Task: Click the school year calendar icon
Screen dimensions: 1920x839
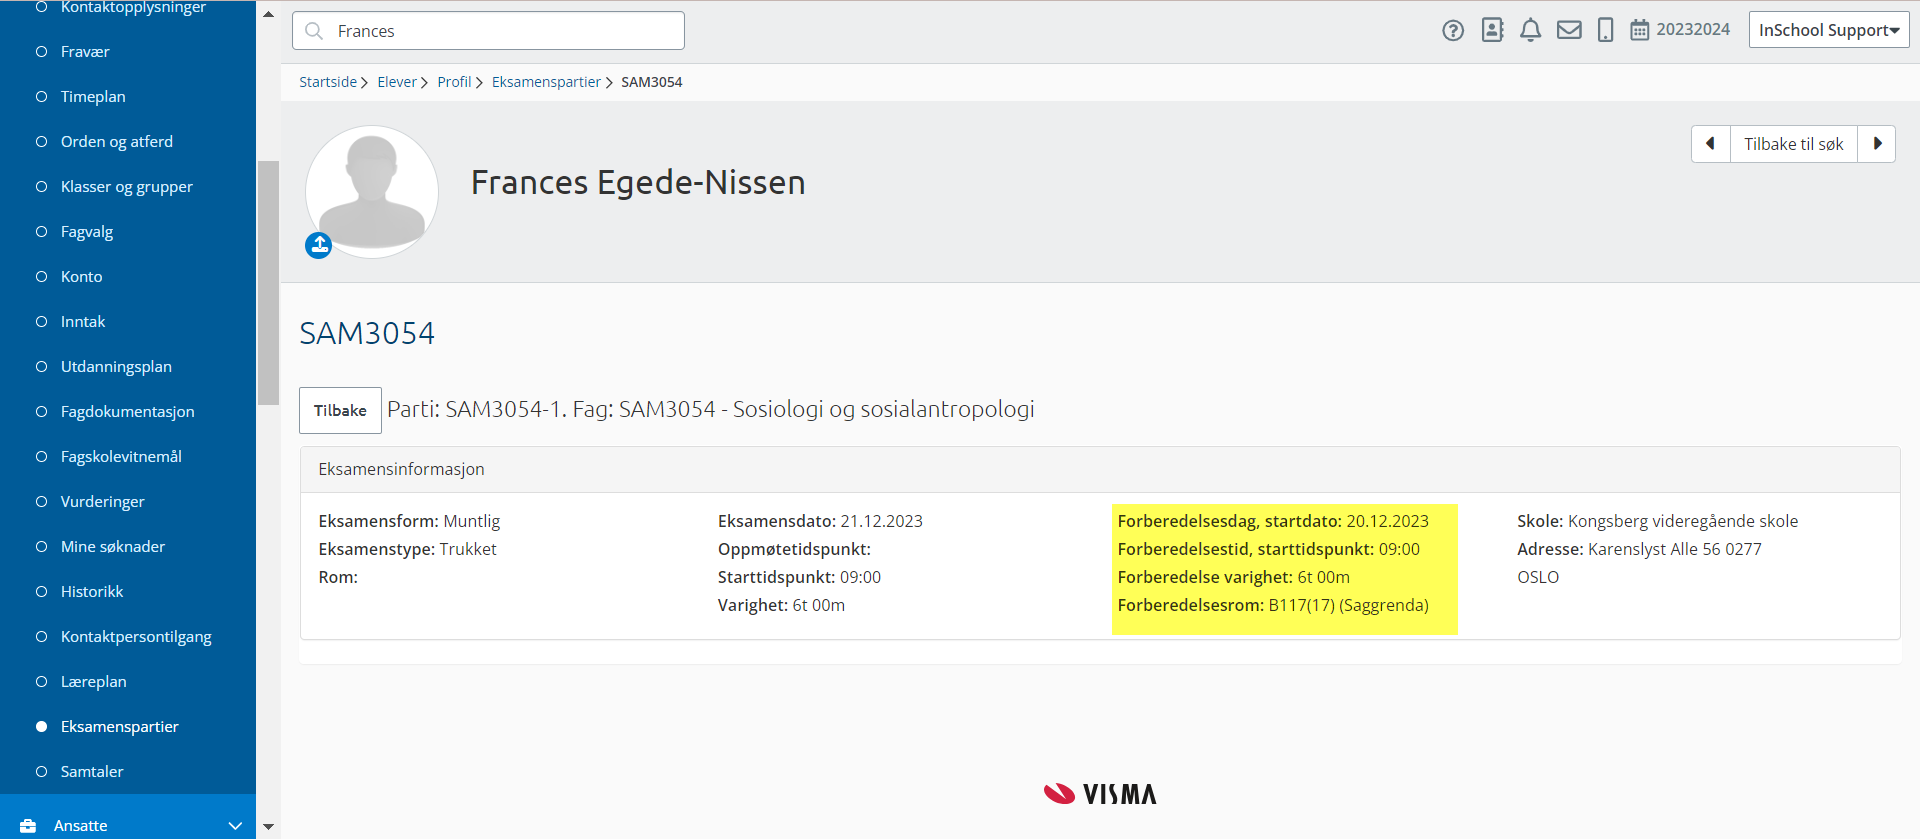Action: [x=1639, y=30]
